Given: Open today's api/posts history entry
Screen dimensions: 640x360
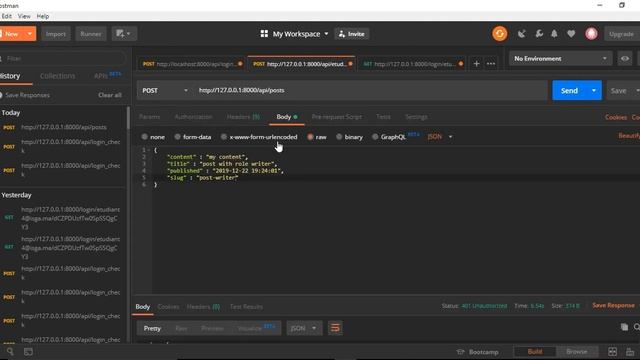Looking at the screenshot, I should pos(64,127).
